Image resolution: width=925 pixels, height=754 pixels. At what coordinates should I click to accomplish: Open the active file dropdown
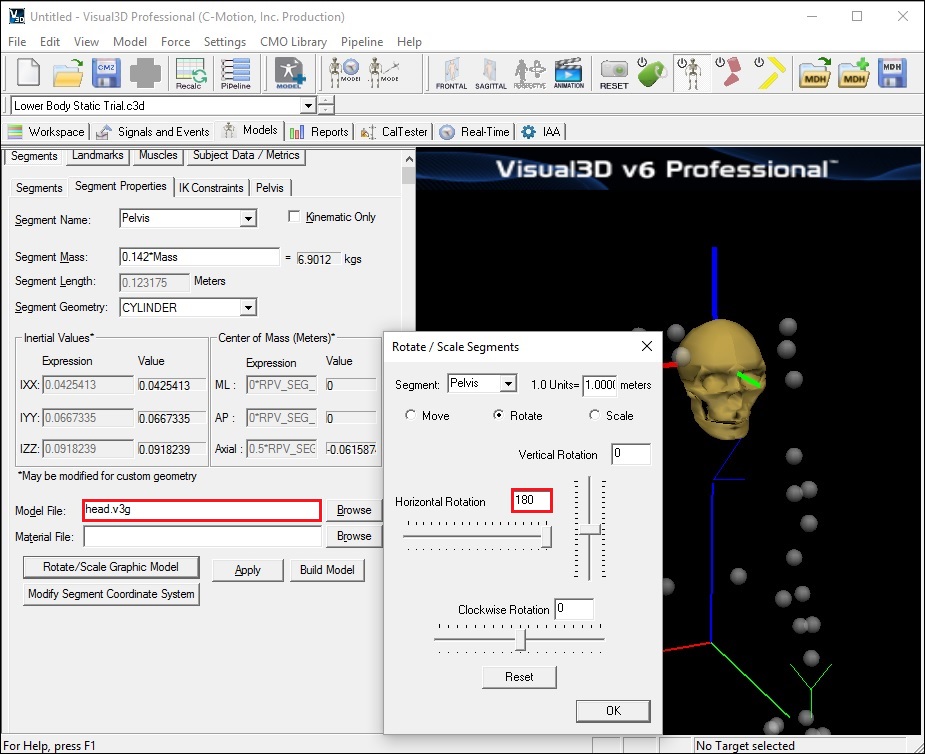[308, 106]
